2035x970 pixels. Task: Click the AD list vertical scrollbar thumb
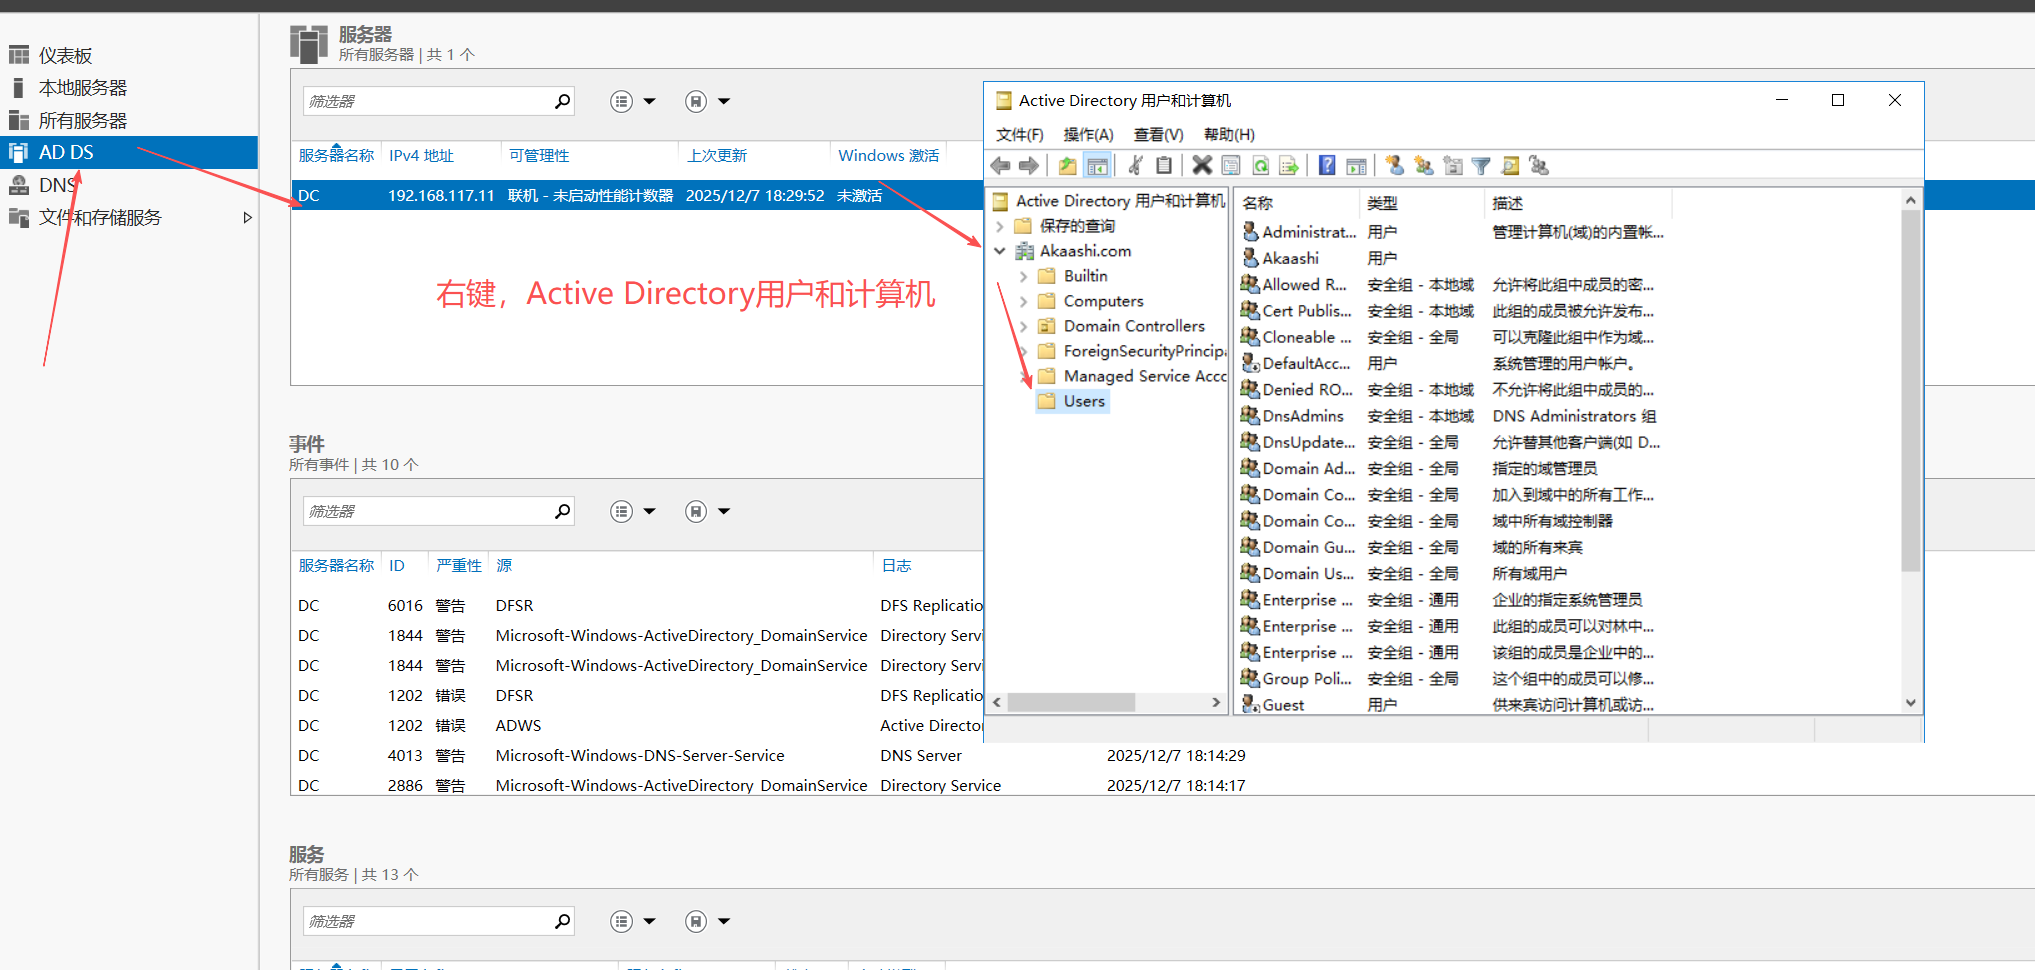(x=1910, y=390)
